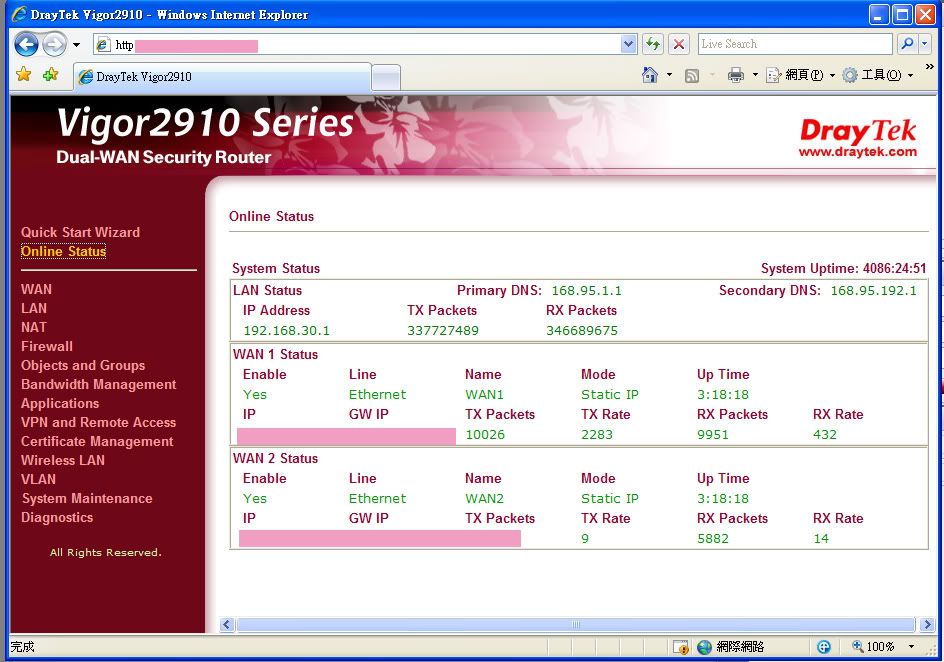Open the Favorites Center star
The height and width of the screenshot is (662, 944).
23,75
